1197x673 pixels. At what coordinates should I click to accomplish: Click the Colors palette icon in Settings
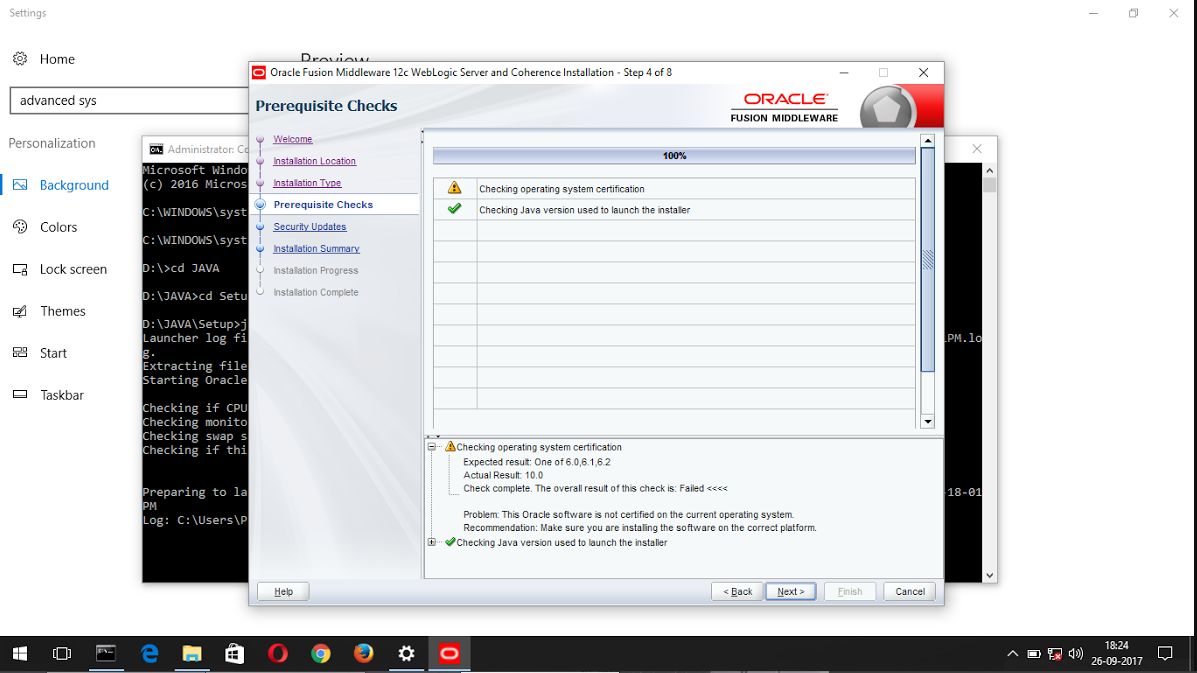(20, 227)
